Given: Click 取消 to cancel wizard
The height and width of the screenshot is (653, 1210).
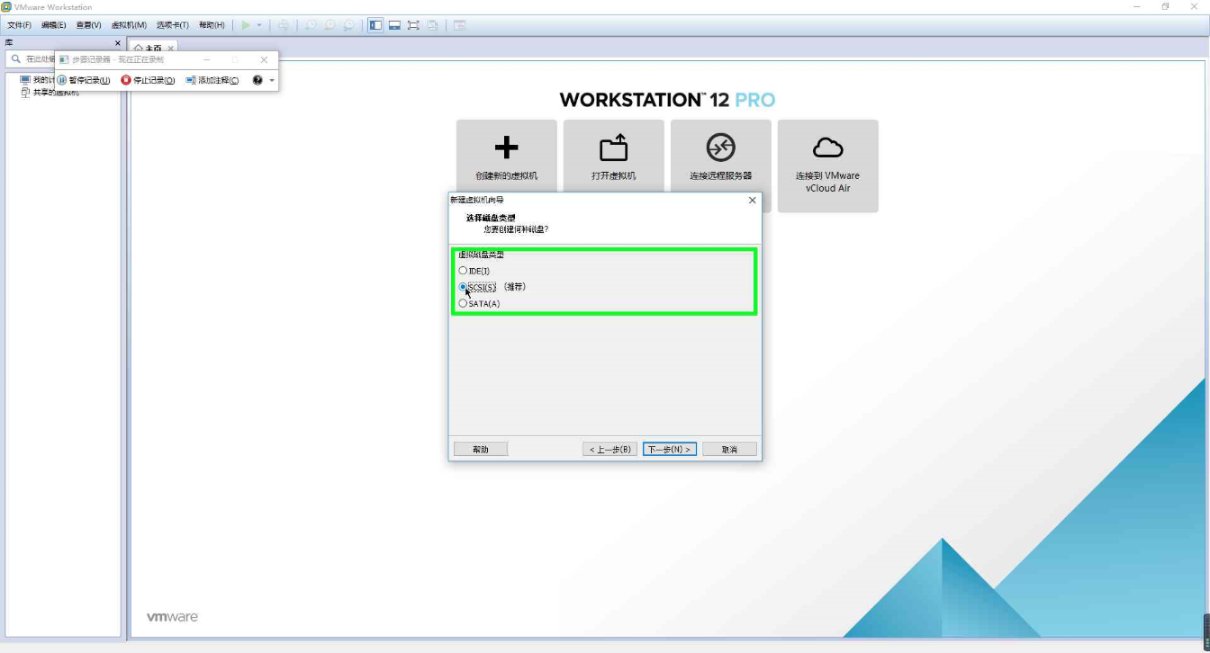Looking at the screenshot, I should point(729,449).
